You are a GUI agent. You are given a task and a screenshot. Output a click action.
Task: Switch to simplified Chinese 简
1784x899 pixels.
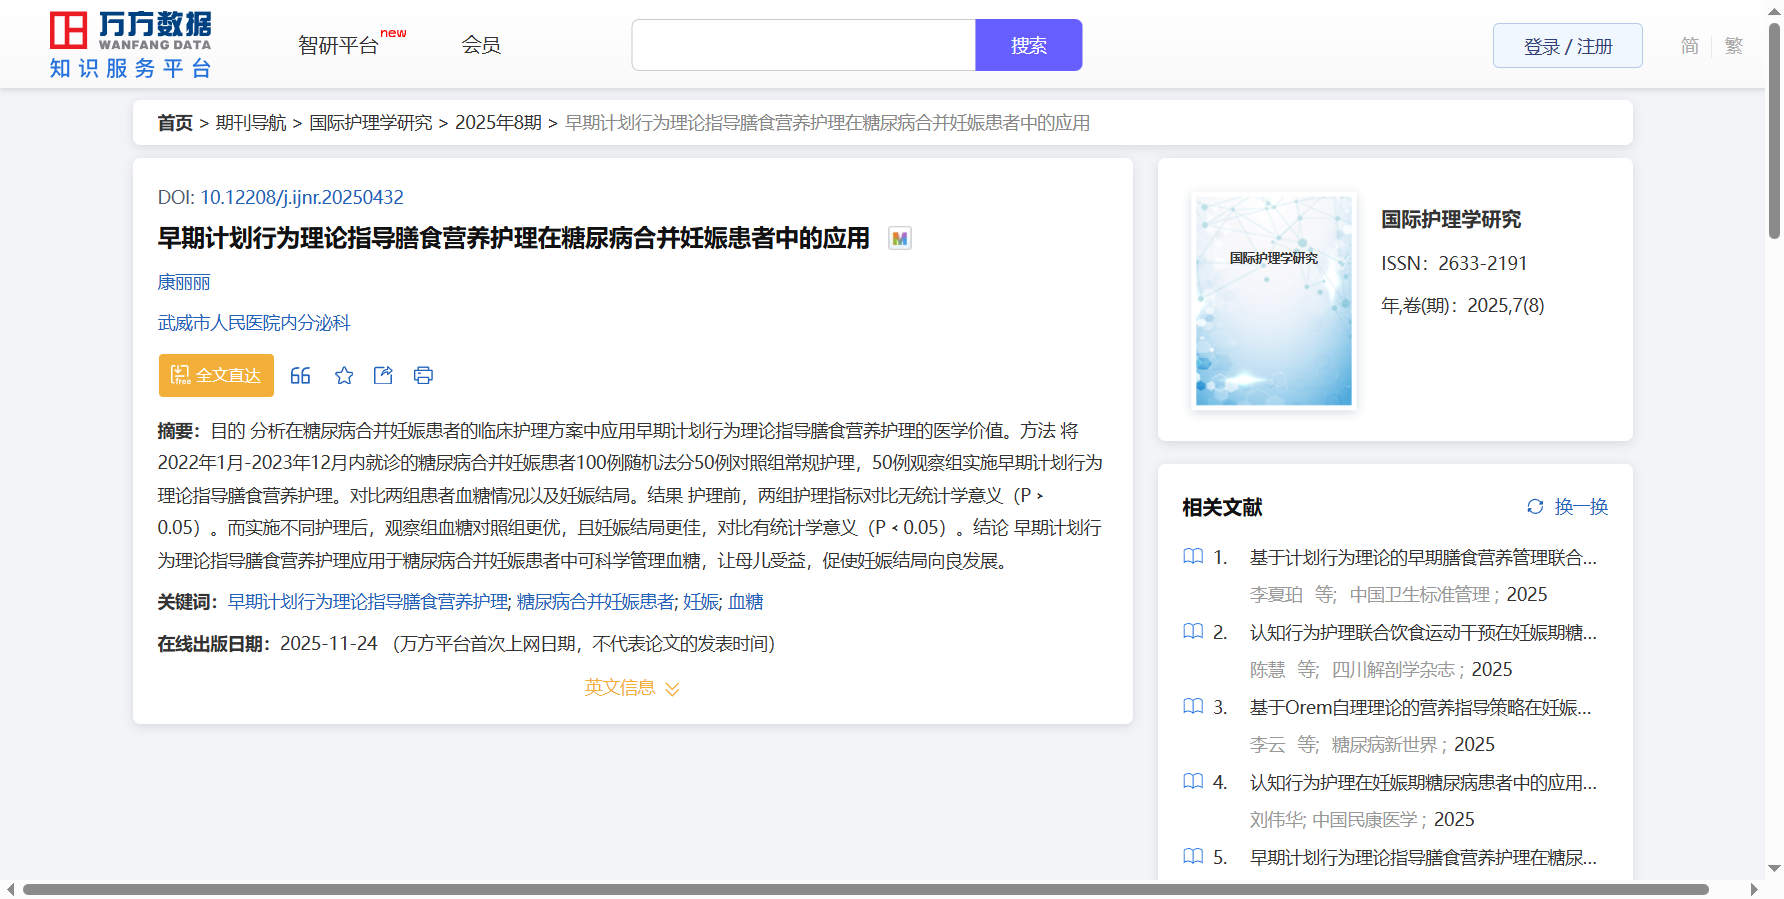pyautogui.click(x=1689, y=46)
